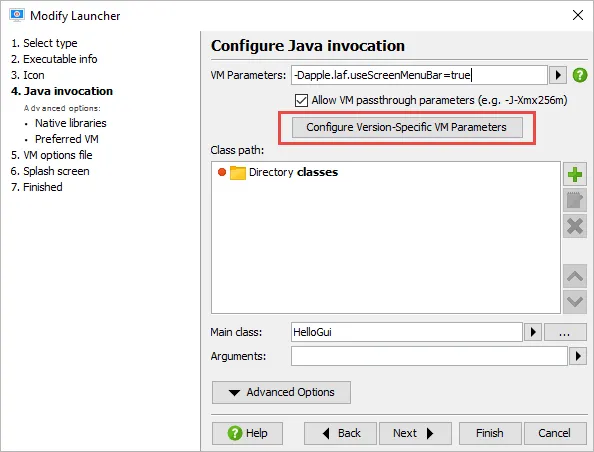Image resolution: width=594 pixels, height=452 pixels.
Task: Open Arguments variable arrow menu
Action: [578, 356]
